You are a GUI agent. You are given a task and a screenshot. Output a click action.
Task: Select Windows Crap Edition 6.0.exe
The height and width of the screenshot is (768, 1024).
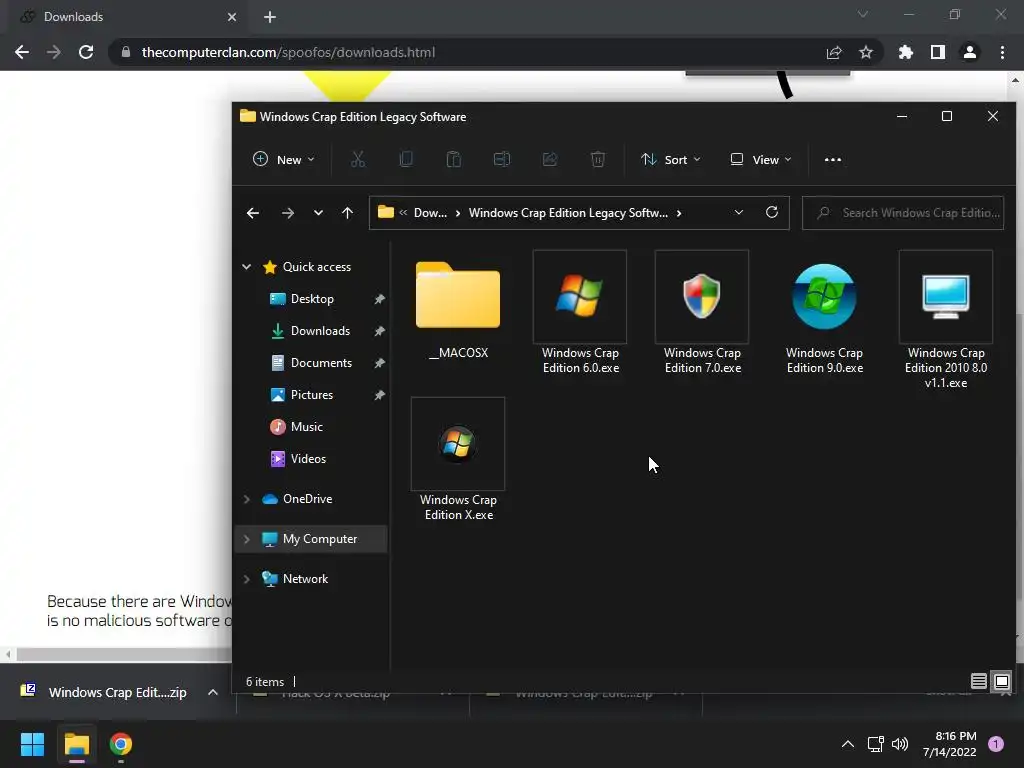pos(580,313)
